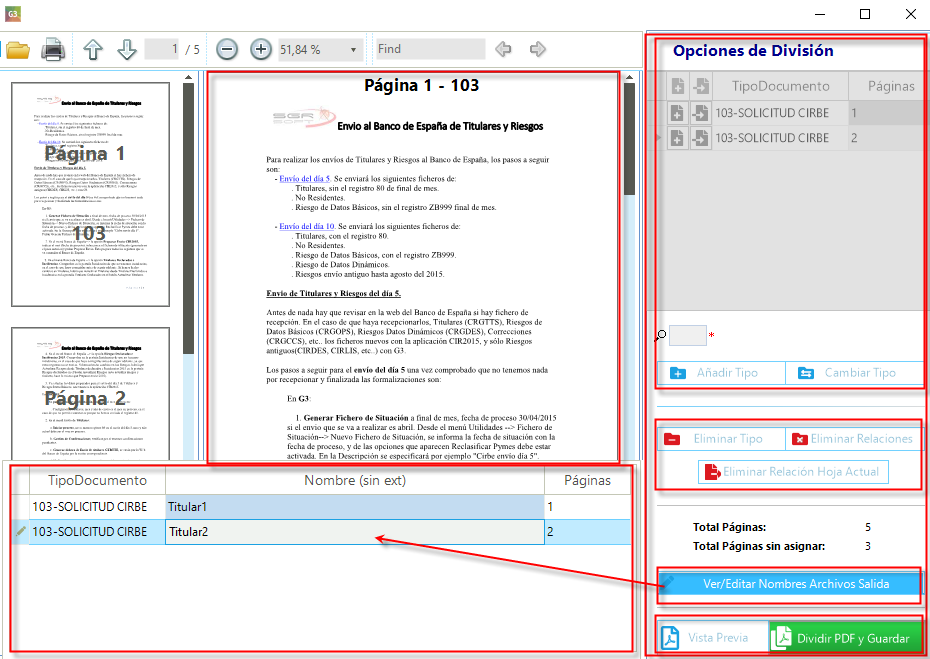Go to previous page with up arrow
This screenshot has height=659, width=930.
(x=93, y=49)
